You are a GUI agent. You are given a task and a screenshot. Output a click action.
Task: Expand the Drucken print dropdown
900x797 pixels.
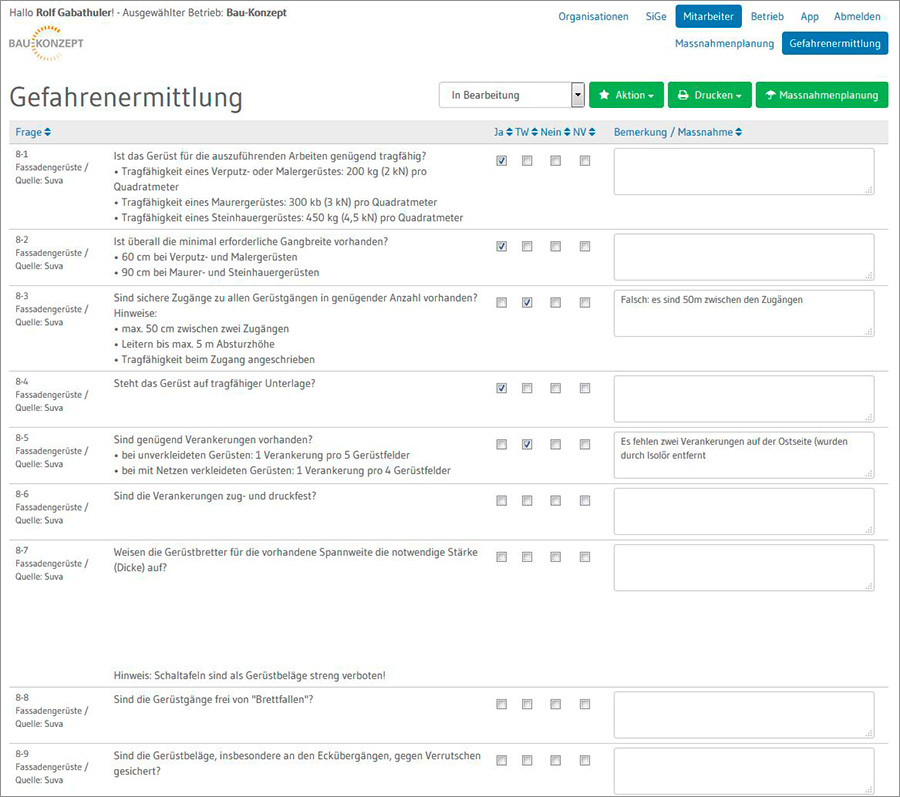(709, 95)
